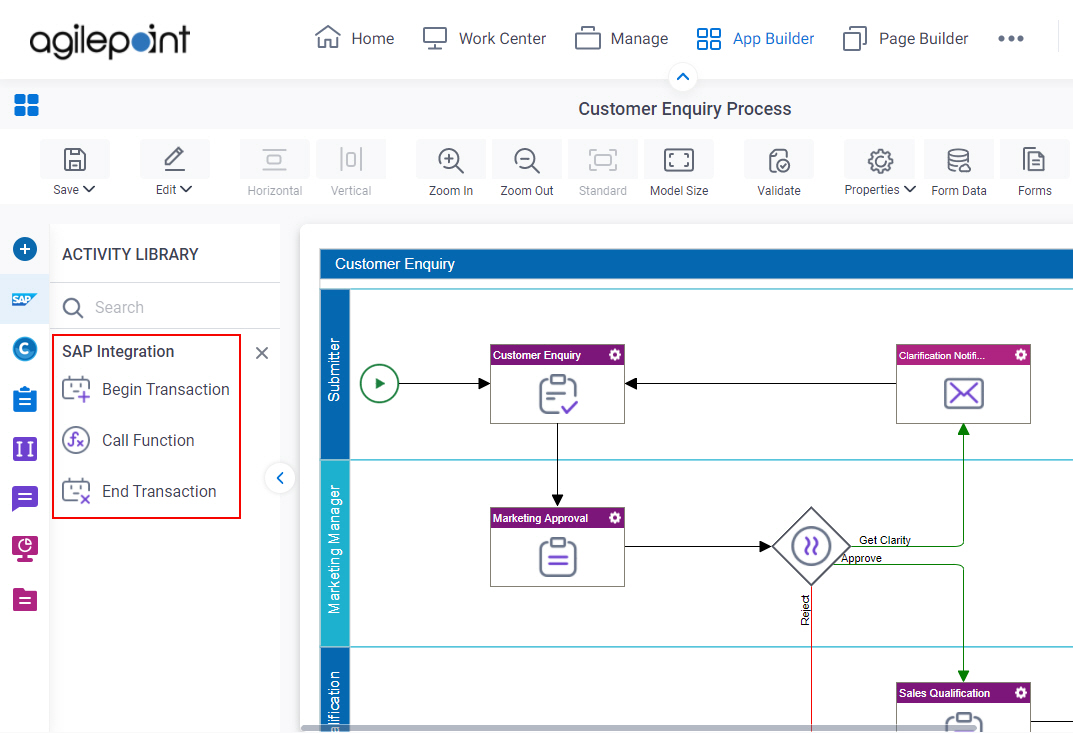Expand the Properties dropdown arrow
1073x733 pixels.
click(910, 189)
